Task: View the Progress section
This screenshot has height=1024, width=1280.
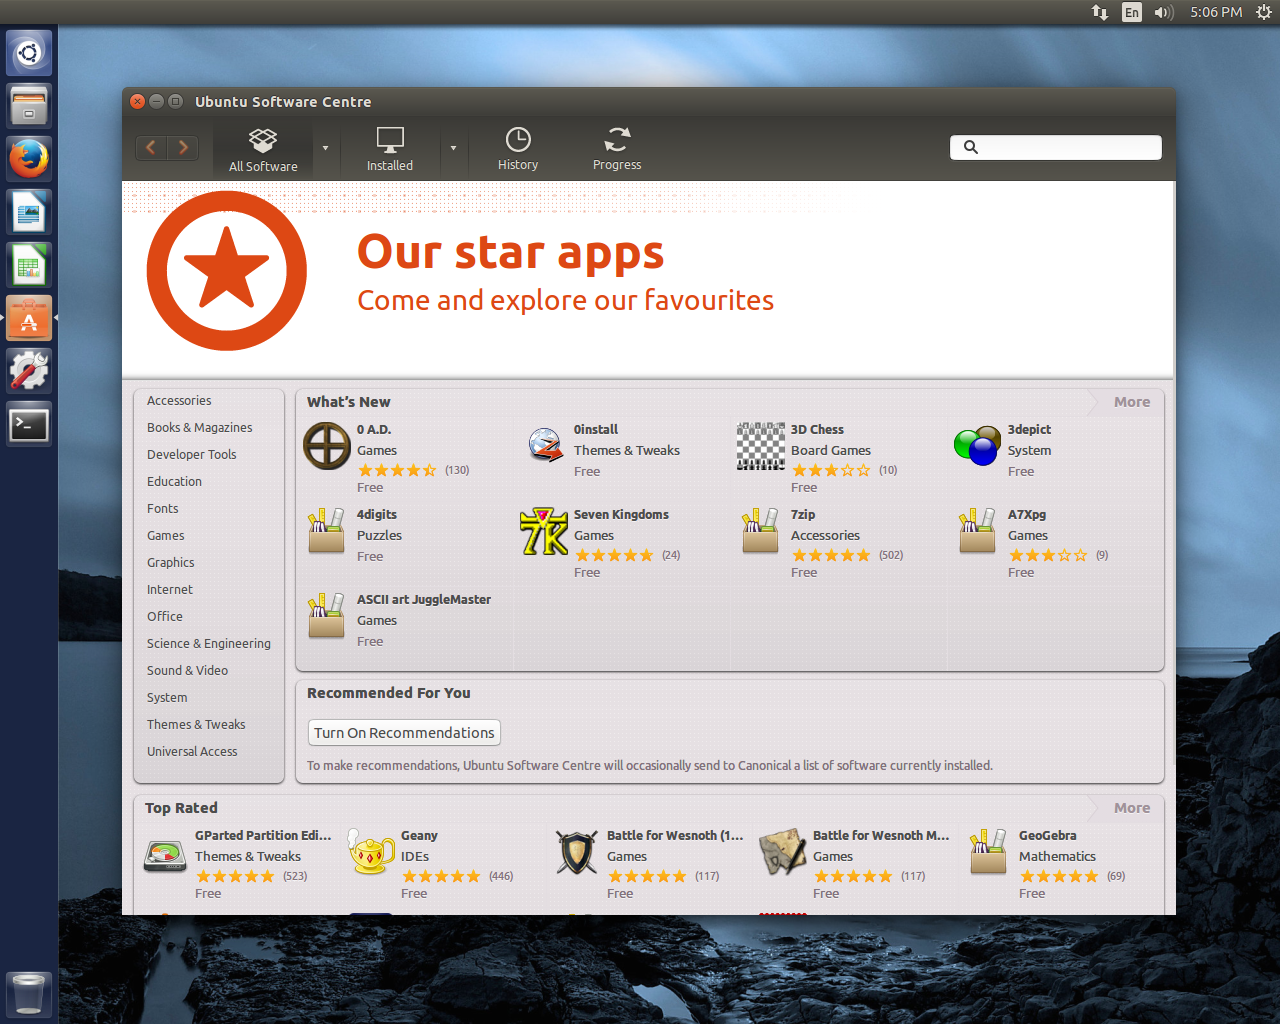Action: pos(617,150)
